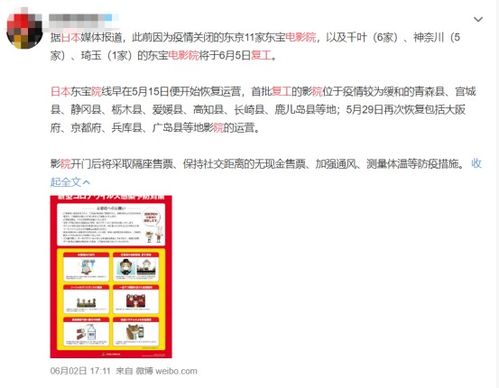
Task: Open the red cinema prevention poster image
Action: click(111, 277)
